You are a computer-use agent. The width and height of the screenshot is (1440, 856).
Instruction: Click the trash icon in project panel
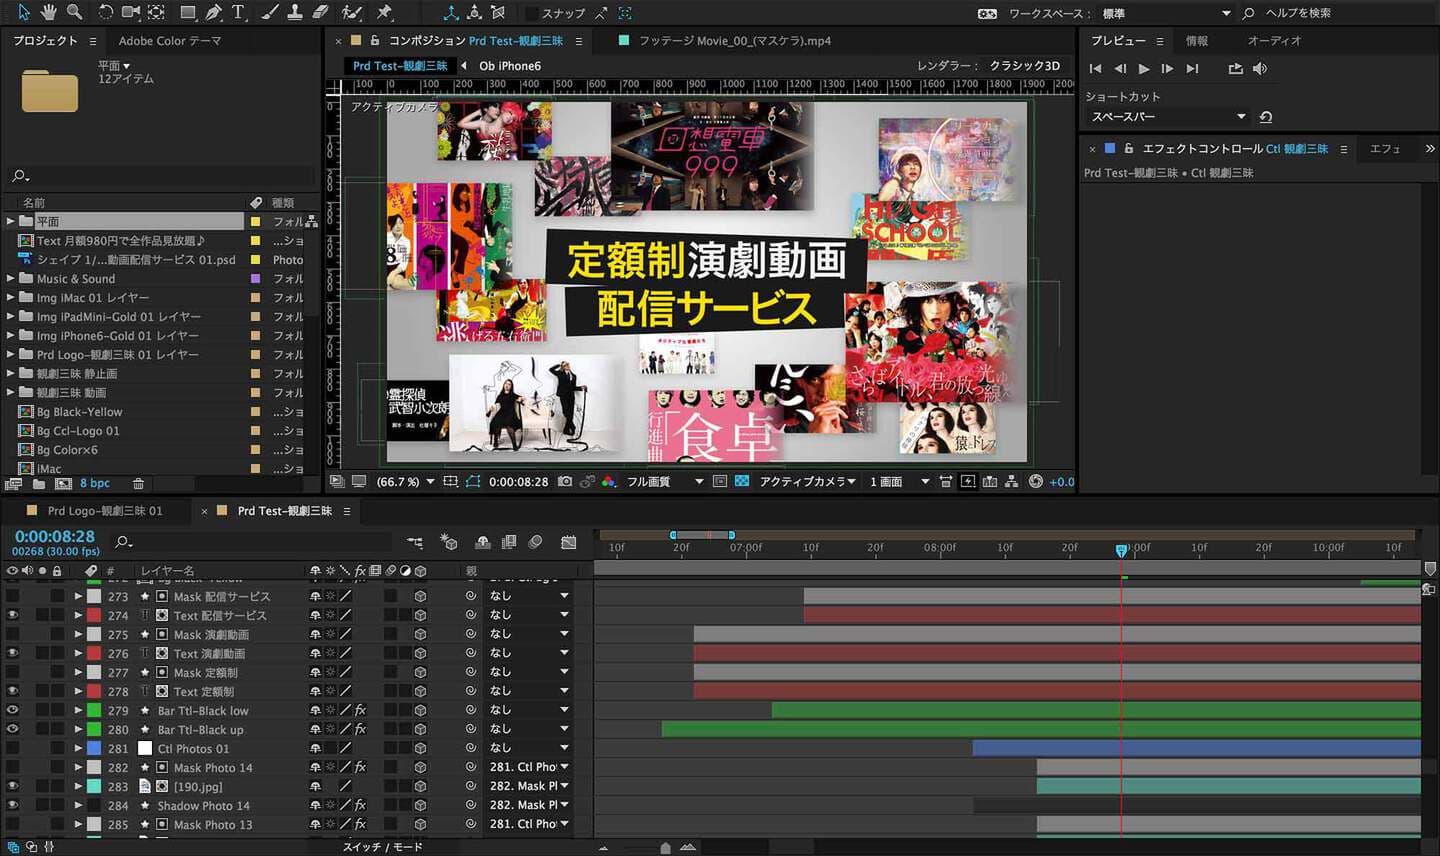138,484
